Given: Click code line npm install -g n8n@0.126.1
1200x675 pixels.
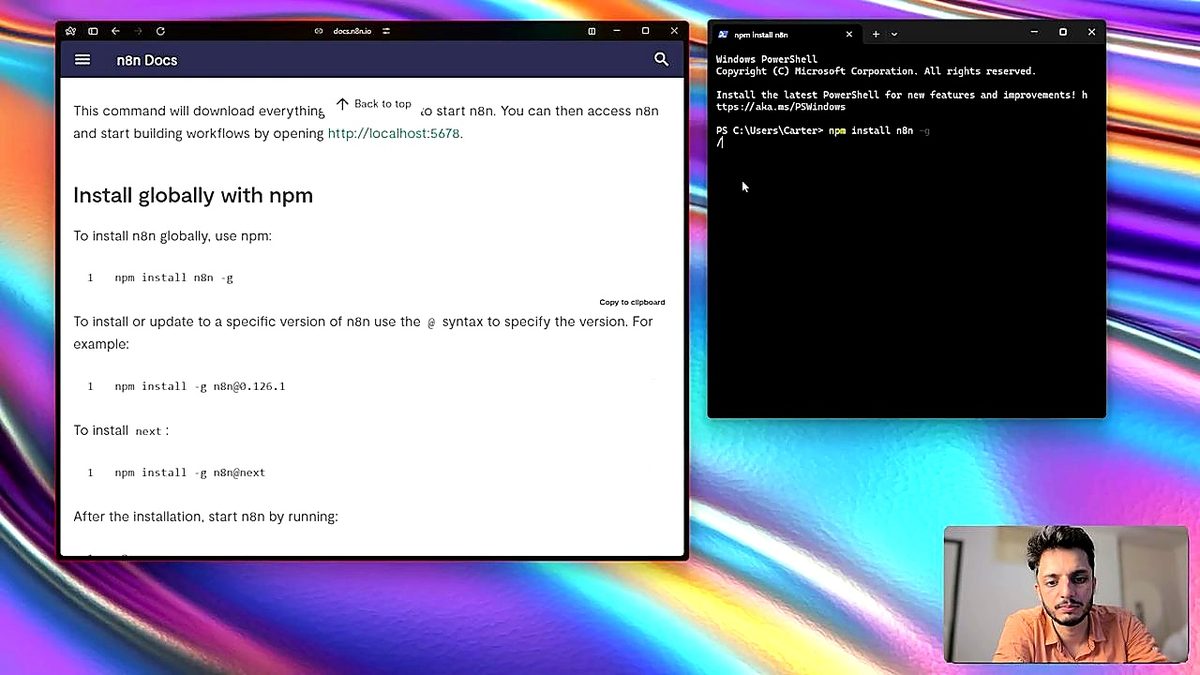Looking at the screenshot, I should (200, 386).
